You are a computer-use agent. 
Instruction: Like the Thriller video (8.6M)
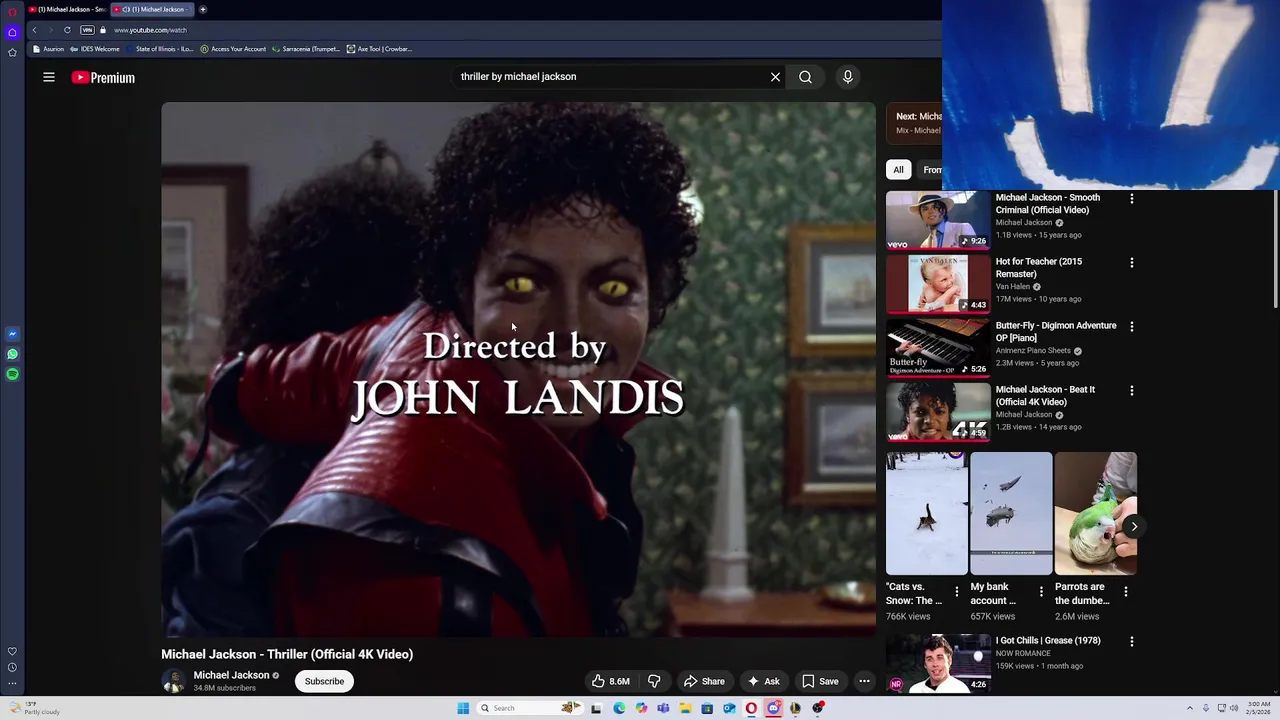(609, 681)
